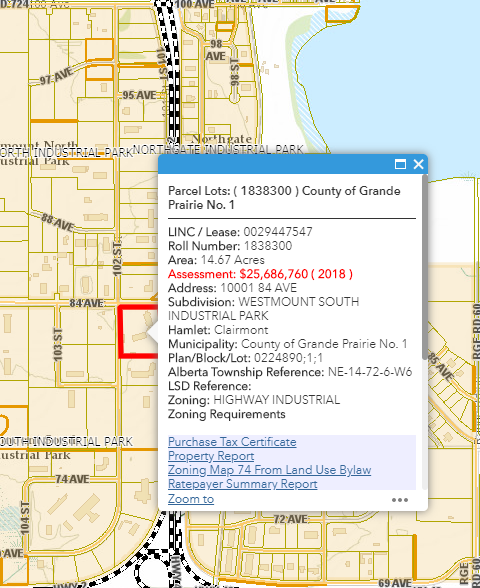Click the 74 AVE street label
This screenshot has width=480, height=588.
pyautogui.click(x=72, y=479)
